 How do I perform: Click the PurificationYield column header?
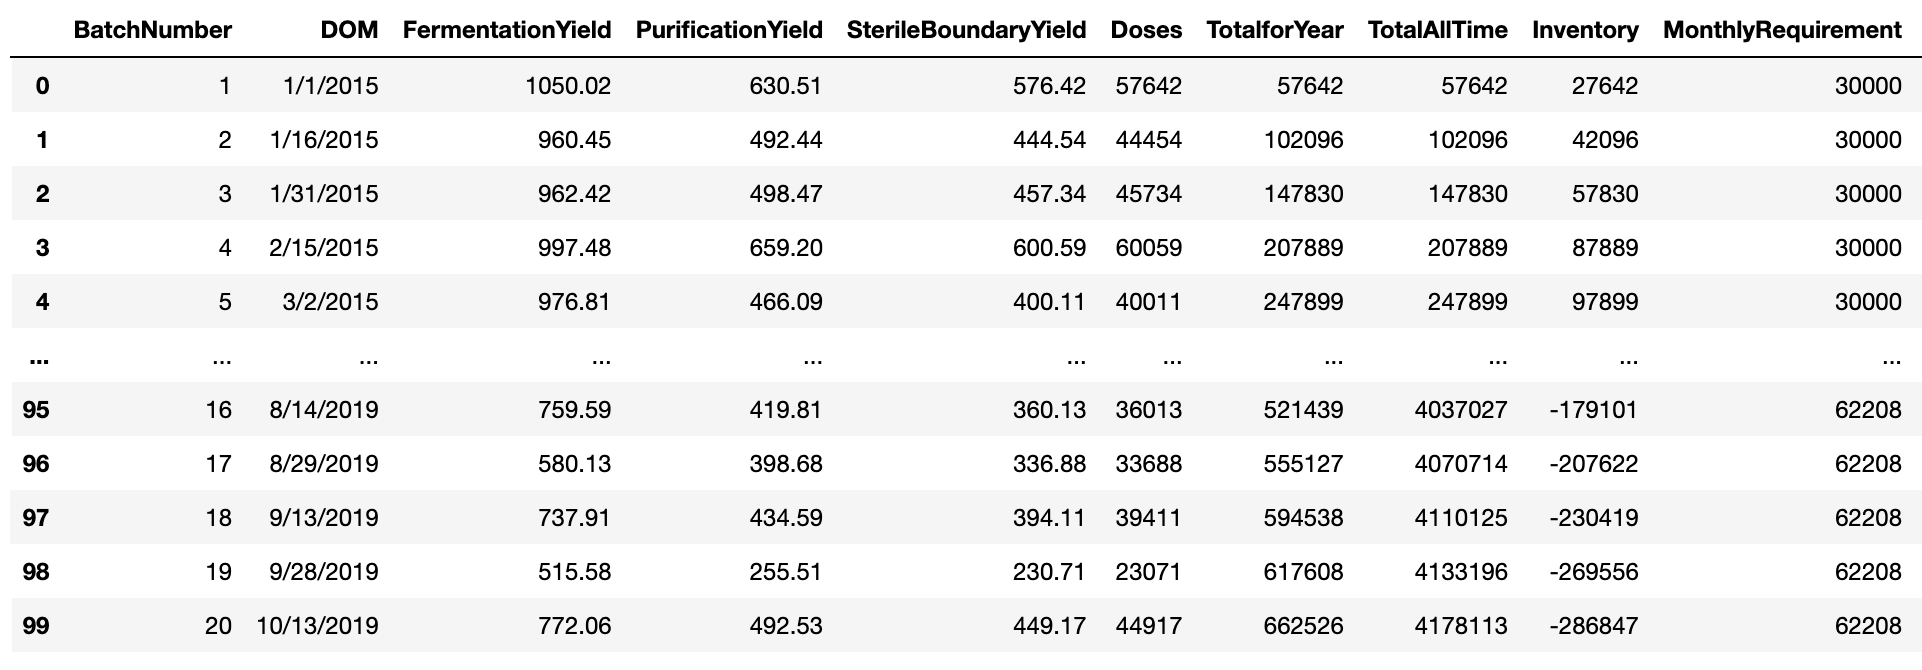coord(729,30)
